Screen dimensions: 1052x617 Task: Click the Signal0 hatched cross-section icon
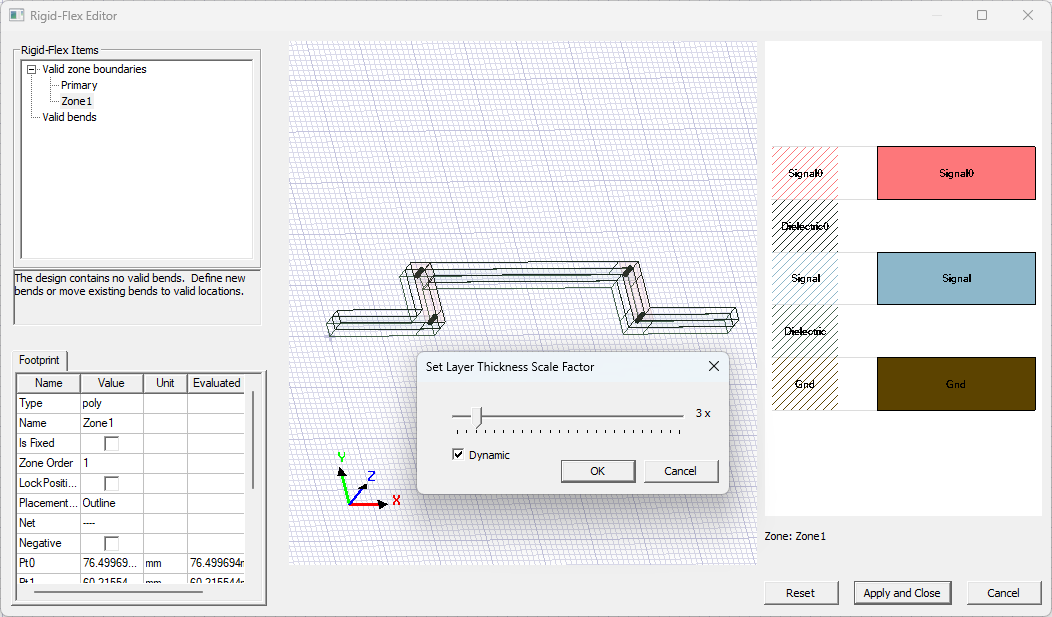[805, 173]
